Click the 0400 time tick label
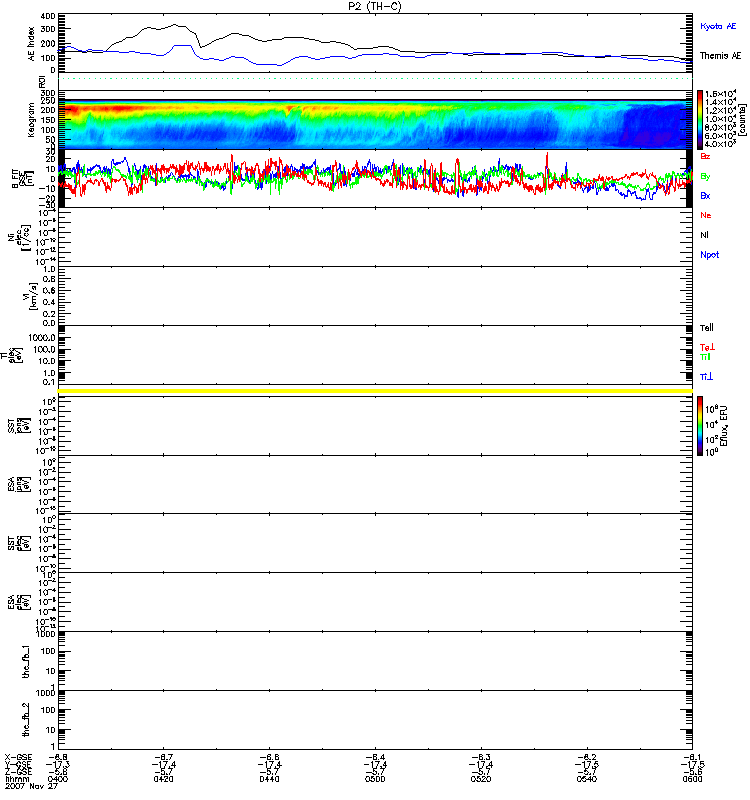Screen dimensions: 750x800 (x=58, y=779)
